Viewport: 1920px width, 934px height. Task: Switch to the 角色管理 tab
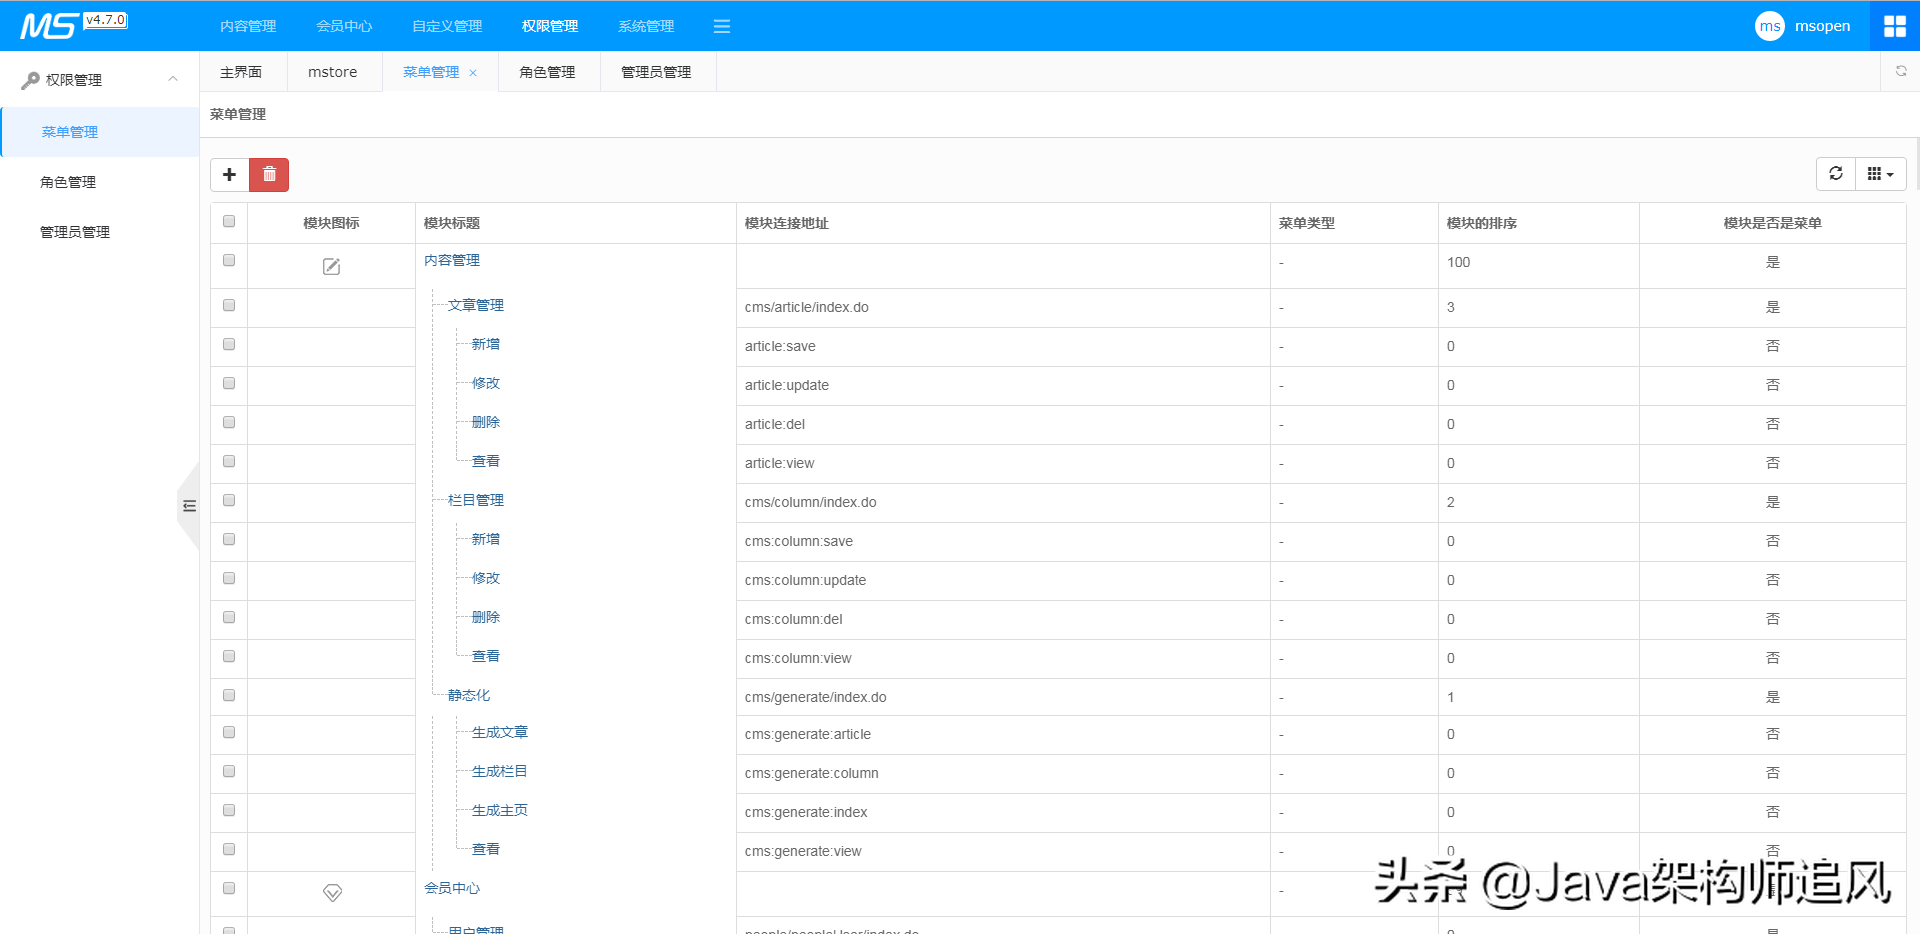coord(547,71)
